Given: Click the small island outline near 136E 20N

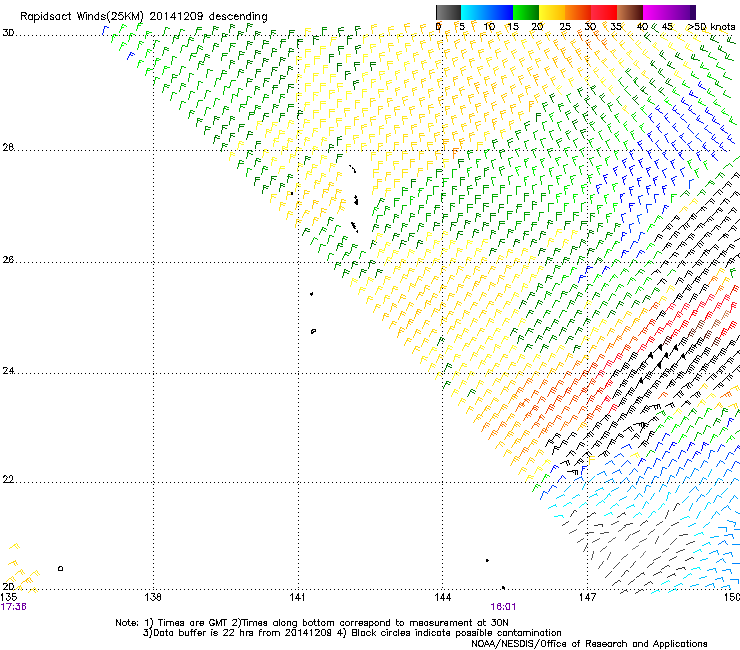Looking at the screenshot, I should click(60, 568).
